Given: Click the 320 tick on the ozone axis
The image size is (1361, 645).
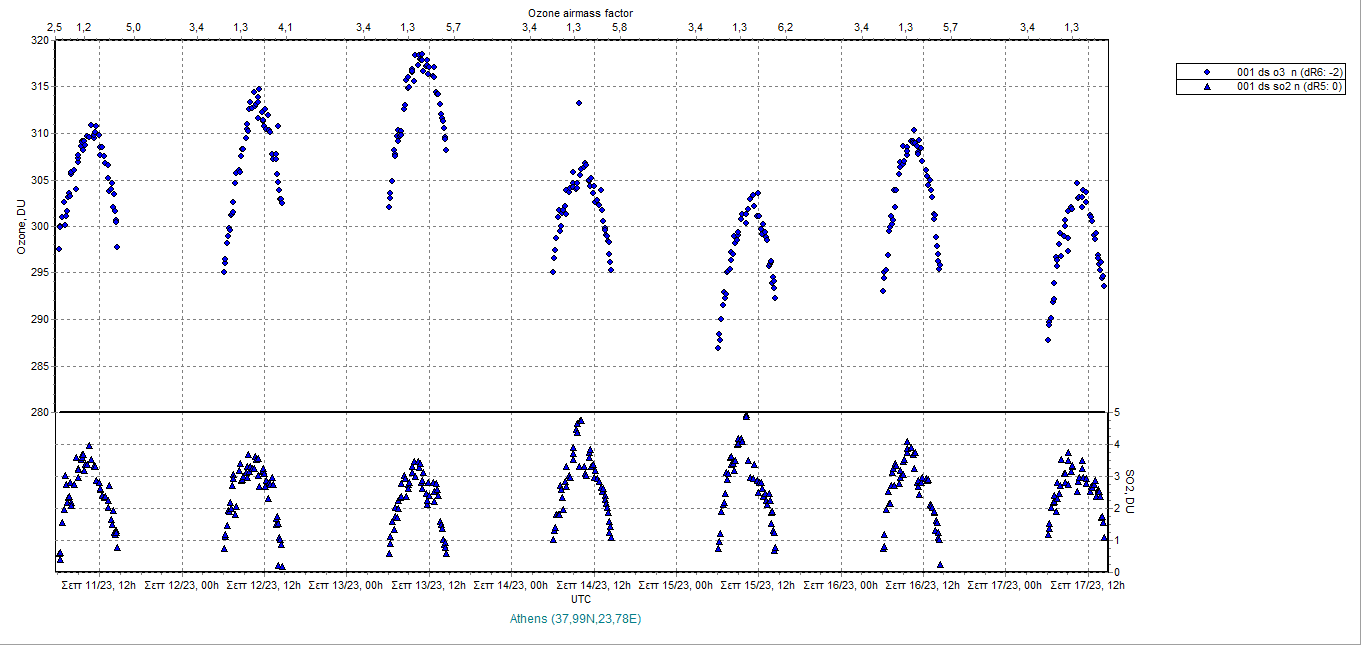Looking at the screenshot, I should coord(39,41).
